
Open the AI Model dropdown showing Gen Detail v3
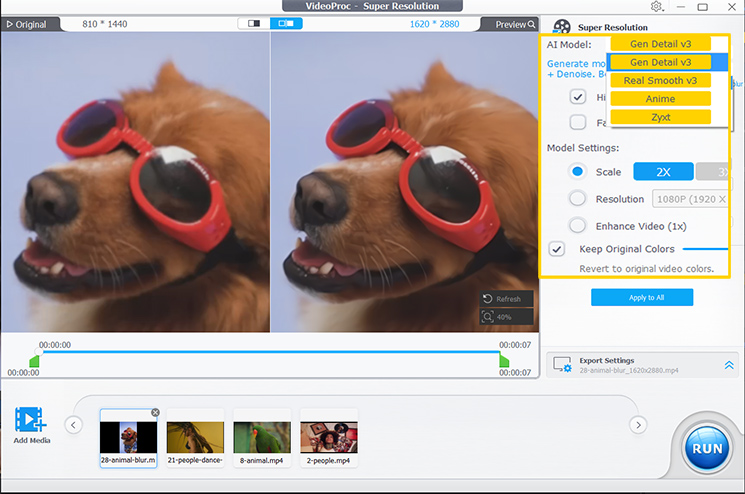[660, 44]
